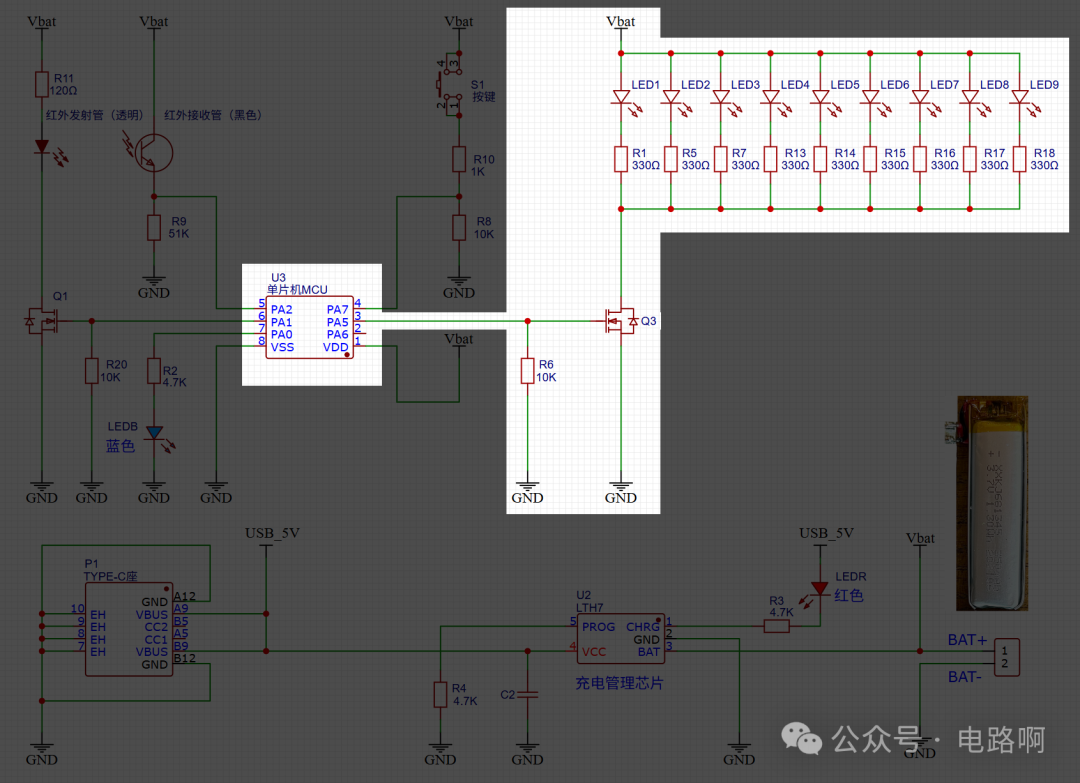1080x783 pixels.
Task: Click the infrared emitter diode symbol
Action: [x=42, y=145]
